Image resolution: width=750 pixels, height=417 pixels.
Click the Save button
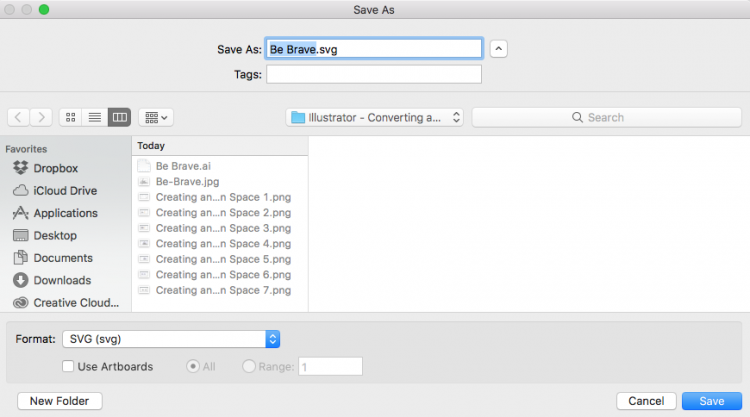pyautogui.click(x=712, y=401)
